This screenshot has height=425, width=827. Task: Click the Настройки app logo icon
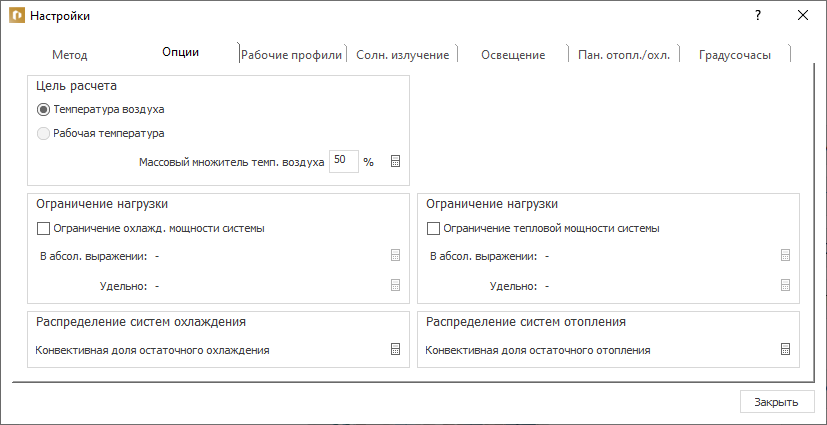coord(17,16)
